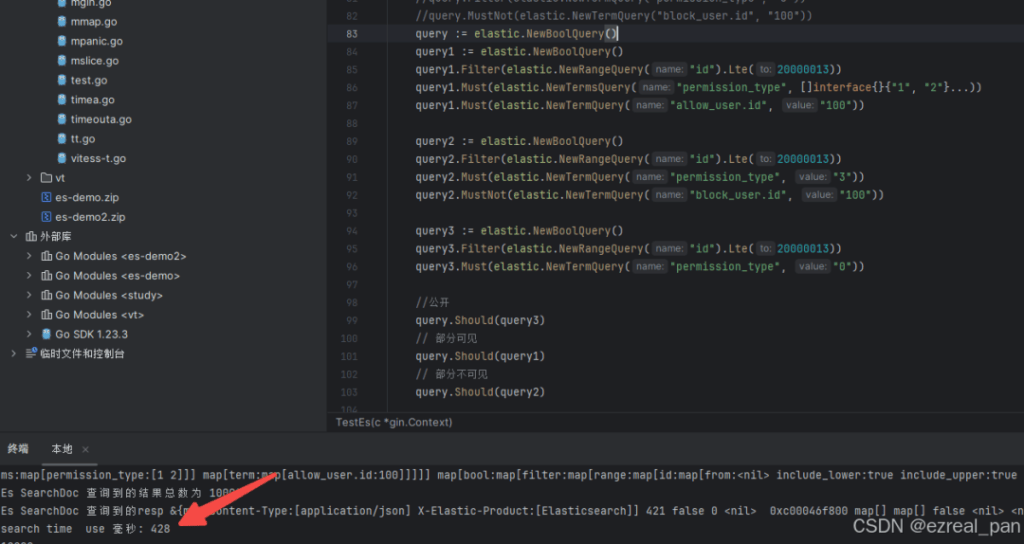Expand the vt folder
Image resolution: width=1024 pixels, height=544 pixels.
[29, 178]
